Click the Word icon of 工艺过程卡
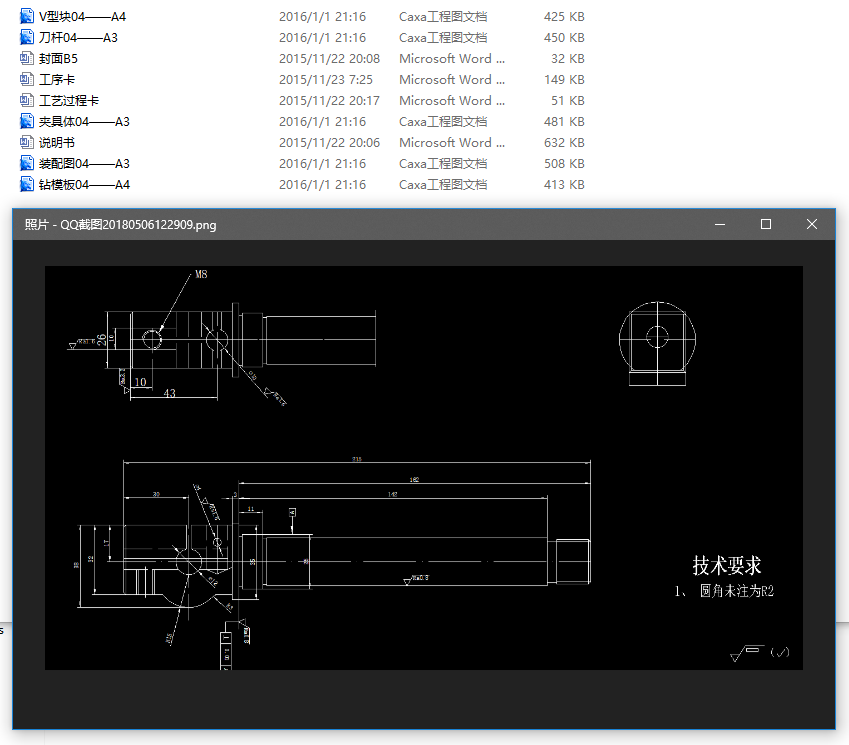Viewport: 849px width, 745px height. pos(24,100)
